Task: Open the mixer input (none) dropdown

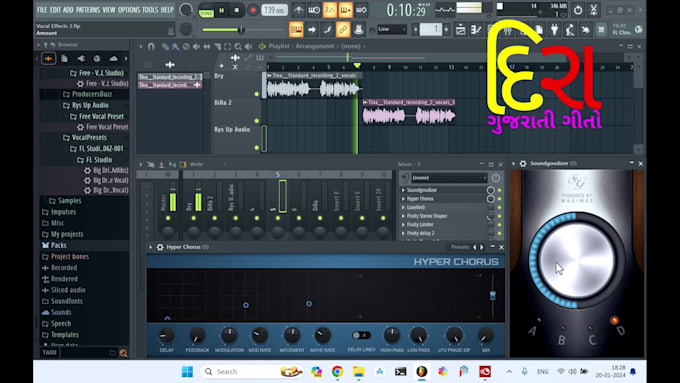Action: 449,178
